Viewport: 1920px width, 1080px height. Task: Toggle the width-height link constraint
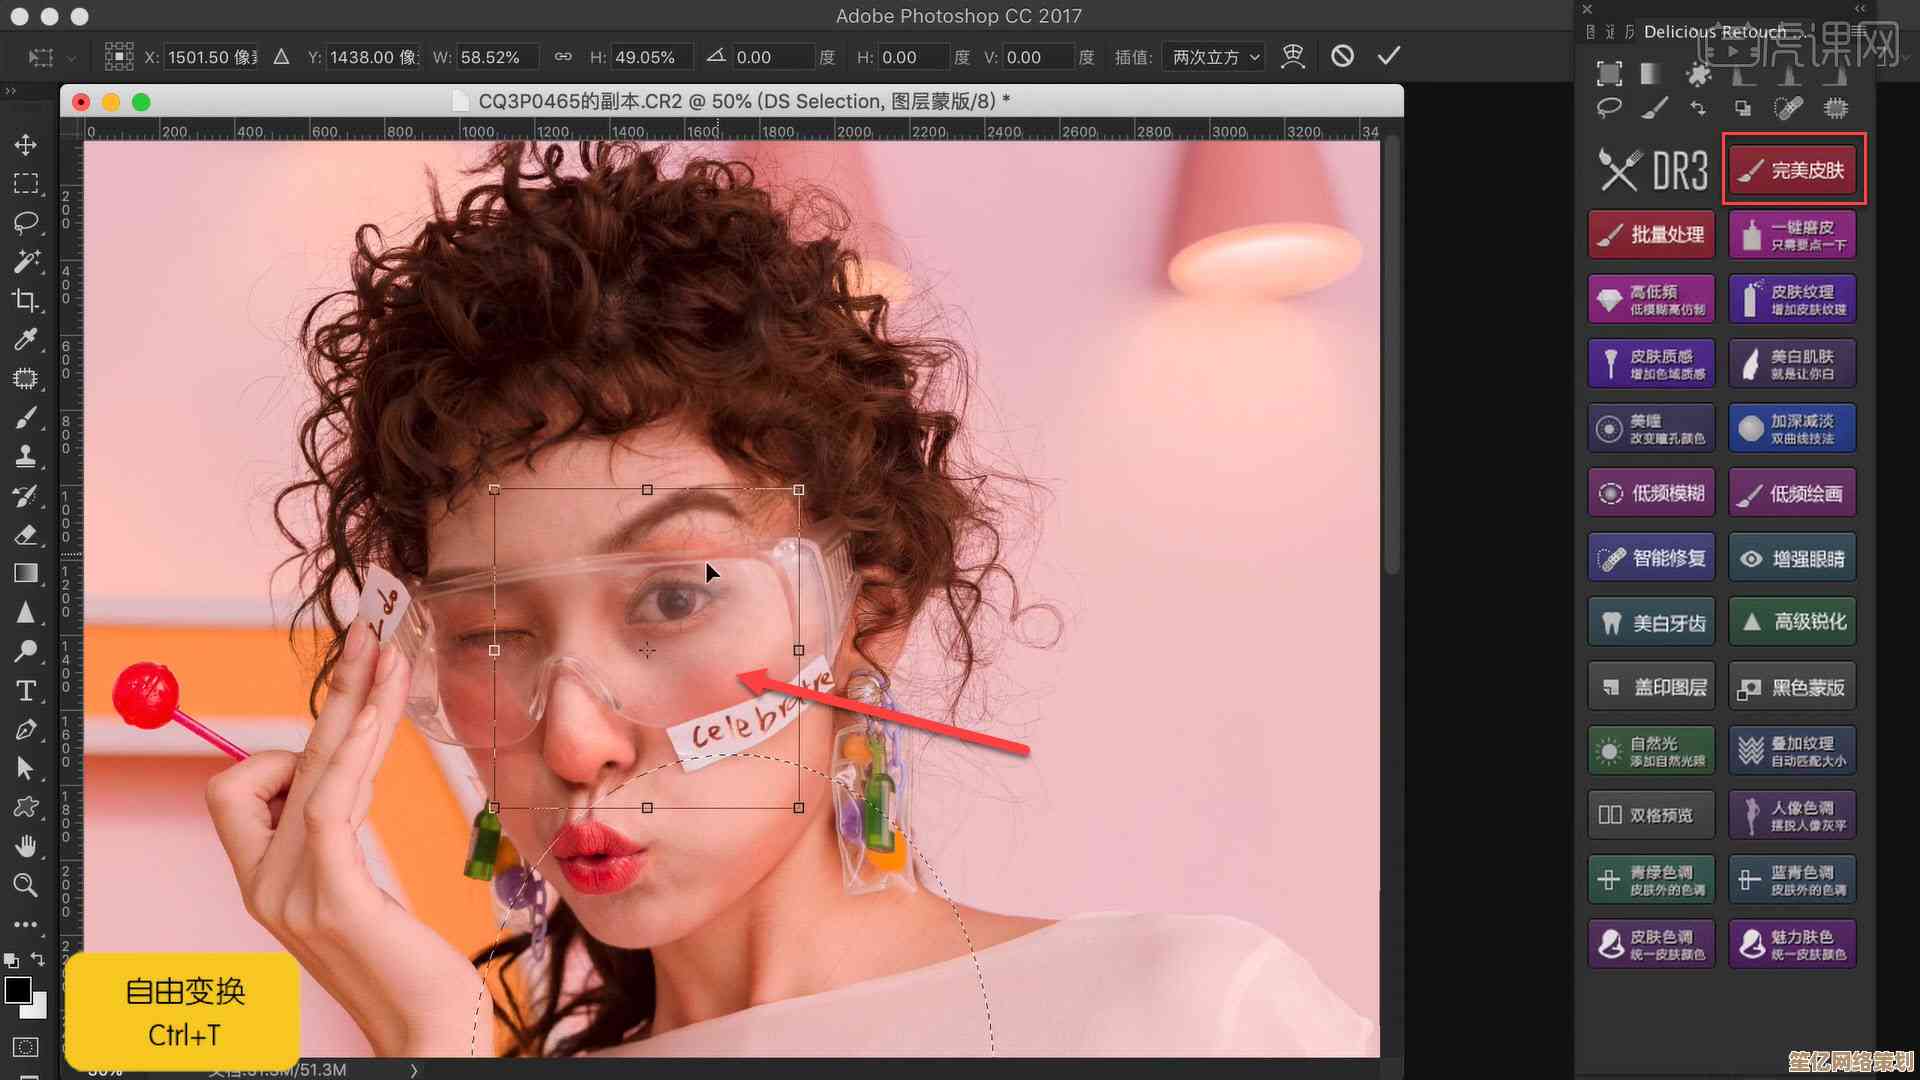point(563,57)
